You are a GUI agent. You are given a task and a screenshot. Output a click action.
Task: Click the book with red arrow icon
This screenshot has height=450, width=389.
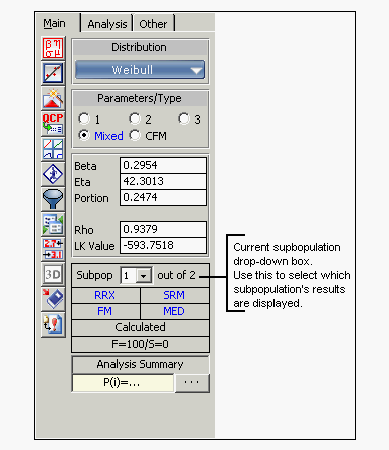[x=53, y=299]
